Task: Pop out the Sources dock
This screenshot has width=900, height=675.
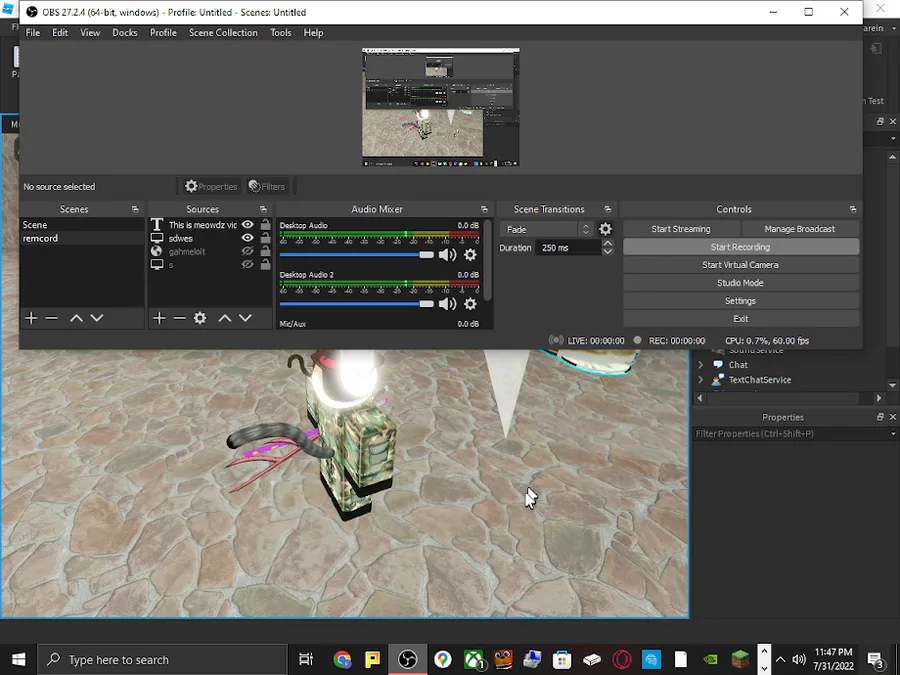Action: [263, 210]
